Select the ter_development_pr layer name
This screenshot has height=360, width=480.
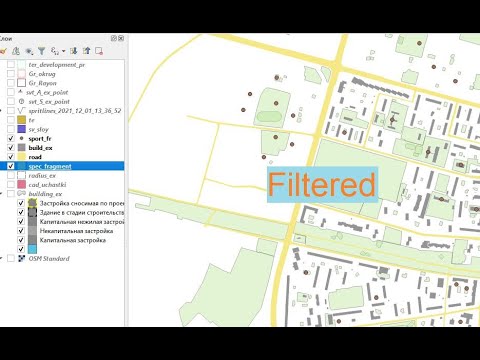click(57, 65)
